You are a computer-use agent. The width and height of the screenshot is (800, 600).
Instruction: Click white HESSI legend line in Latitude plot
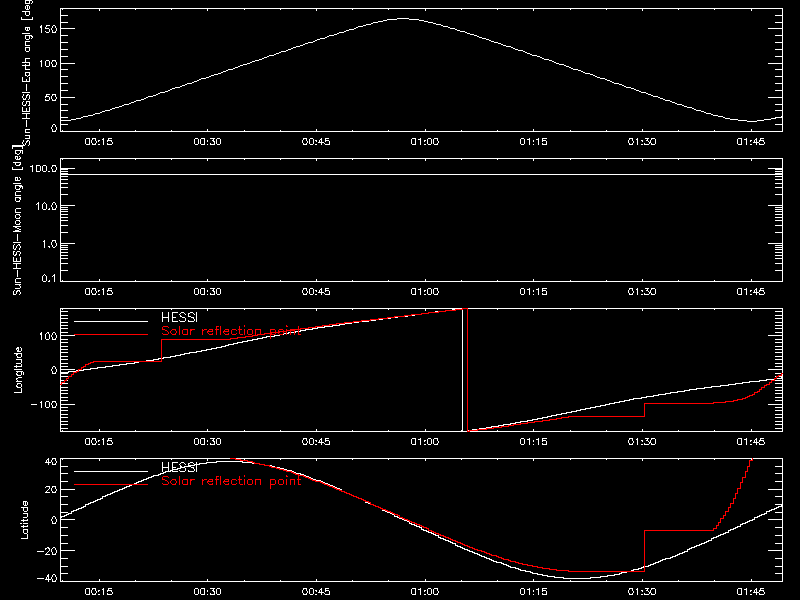click(x=111, y=471)
